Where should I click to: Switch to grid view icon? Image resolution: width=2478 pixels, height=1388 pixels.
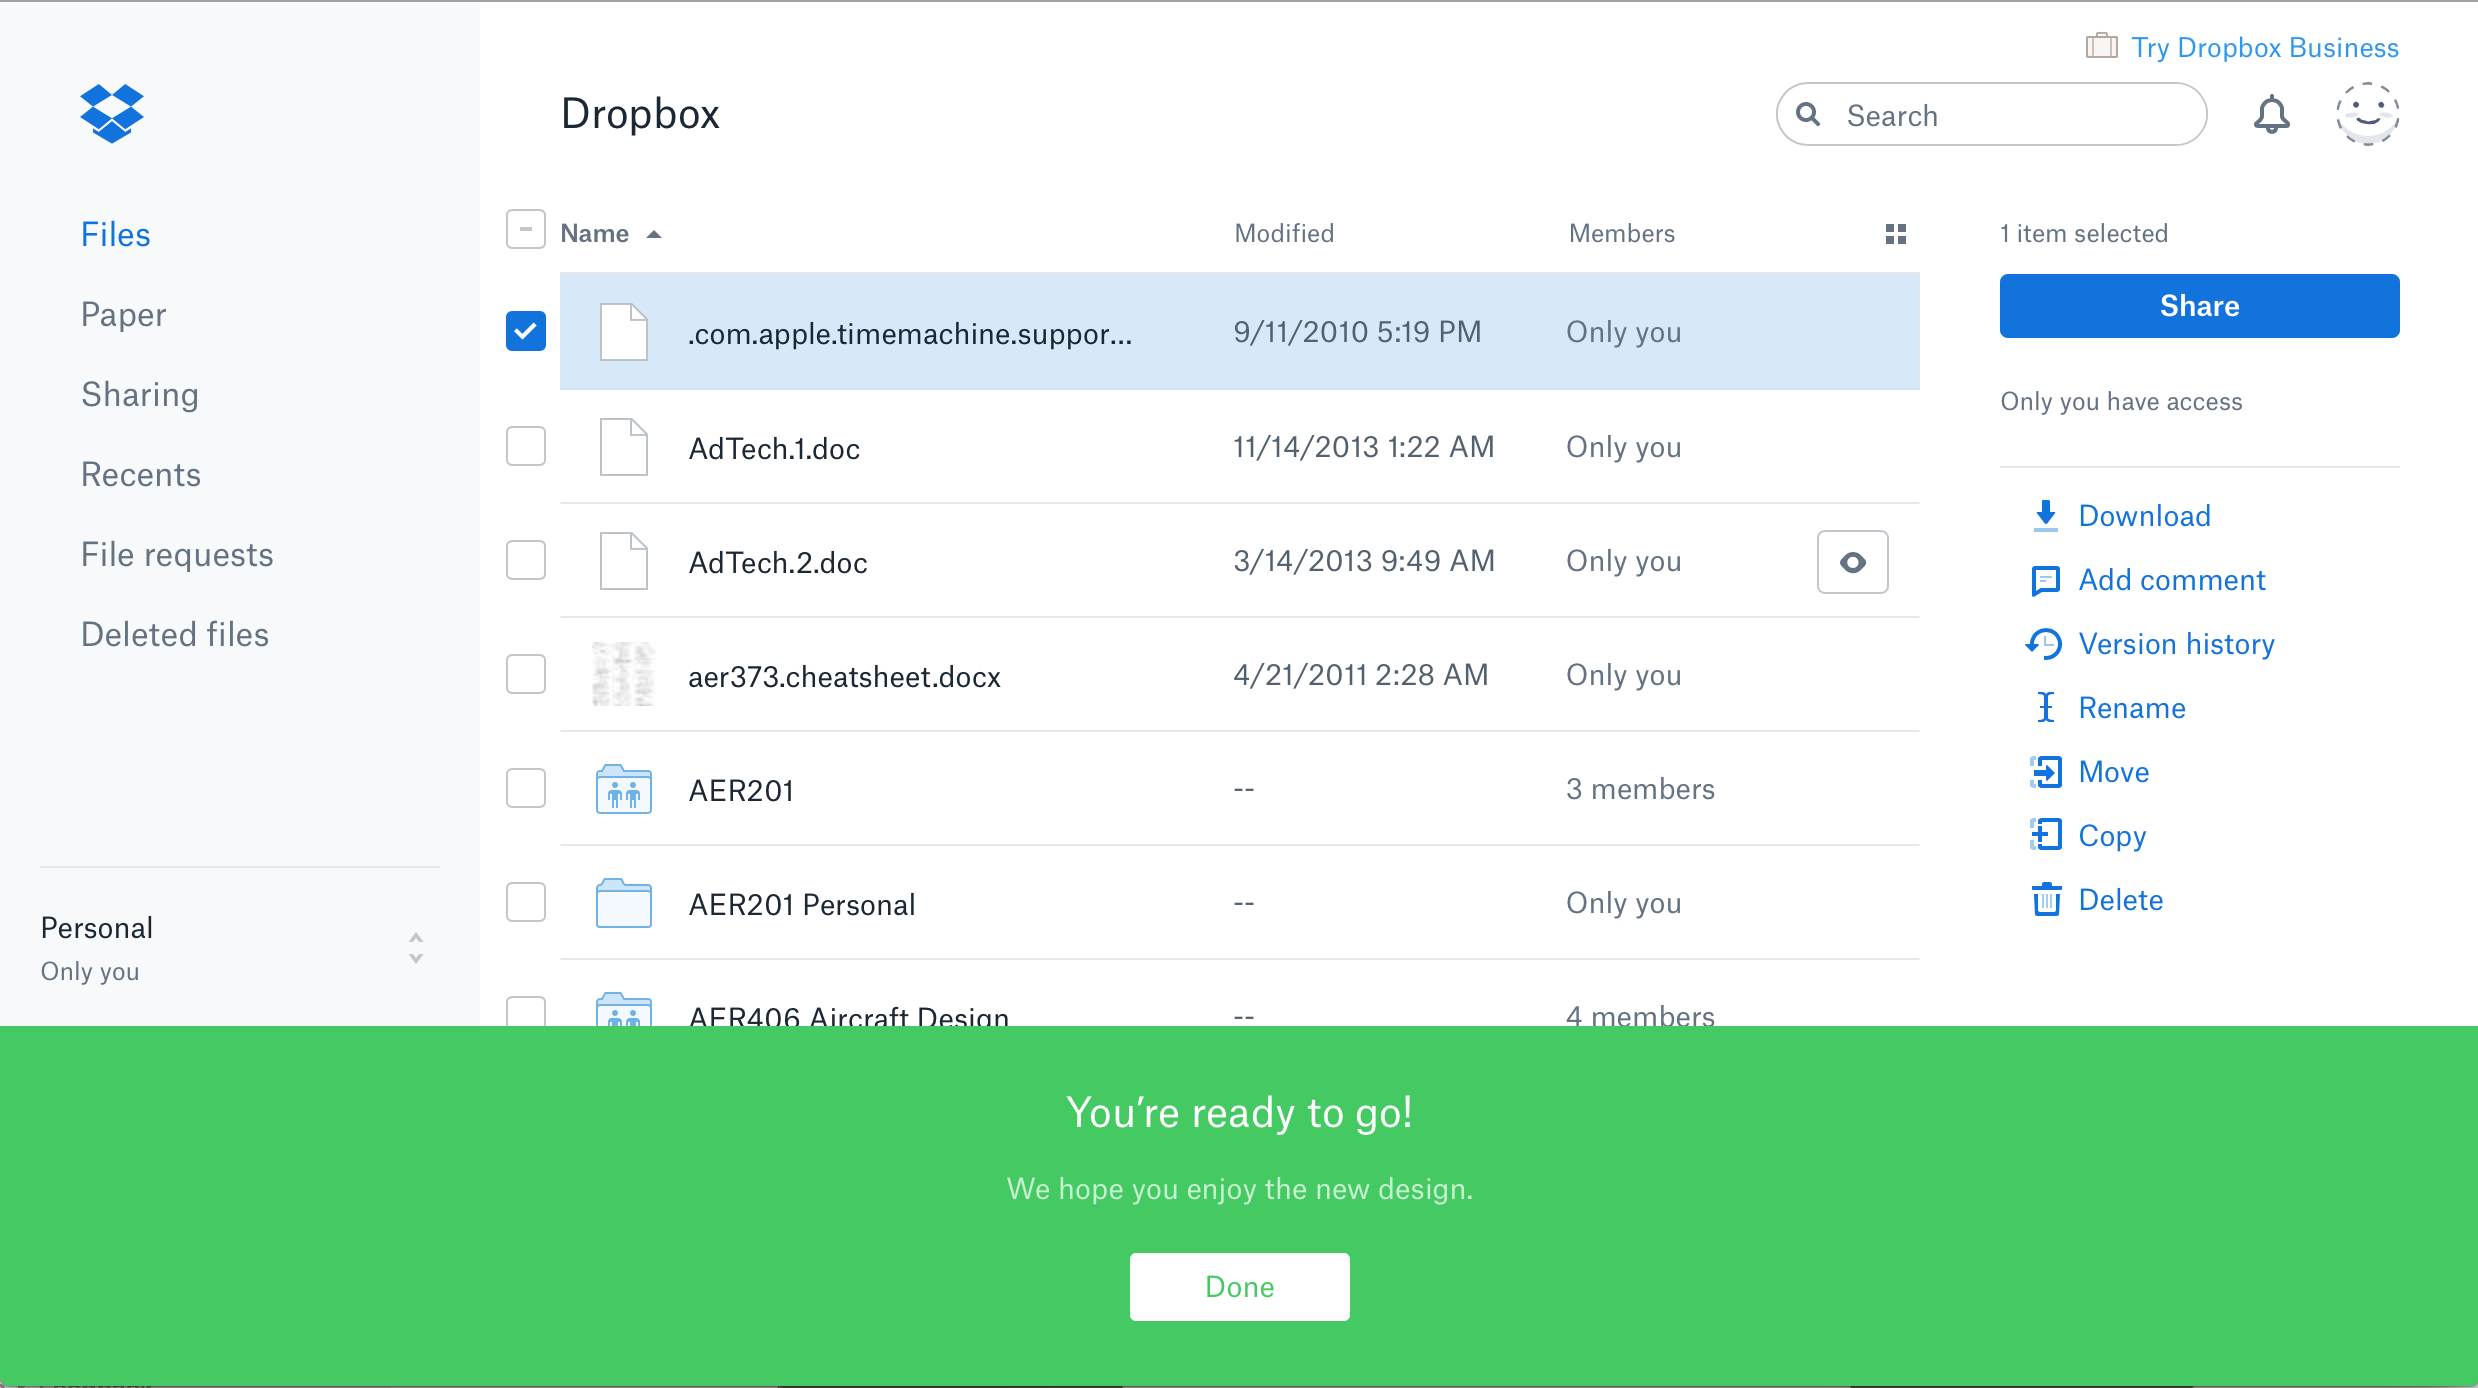coord(1895,234)
